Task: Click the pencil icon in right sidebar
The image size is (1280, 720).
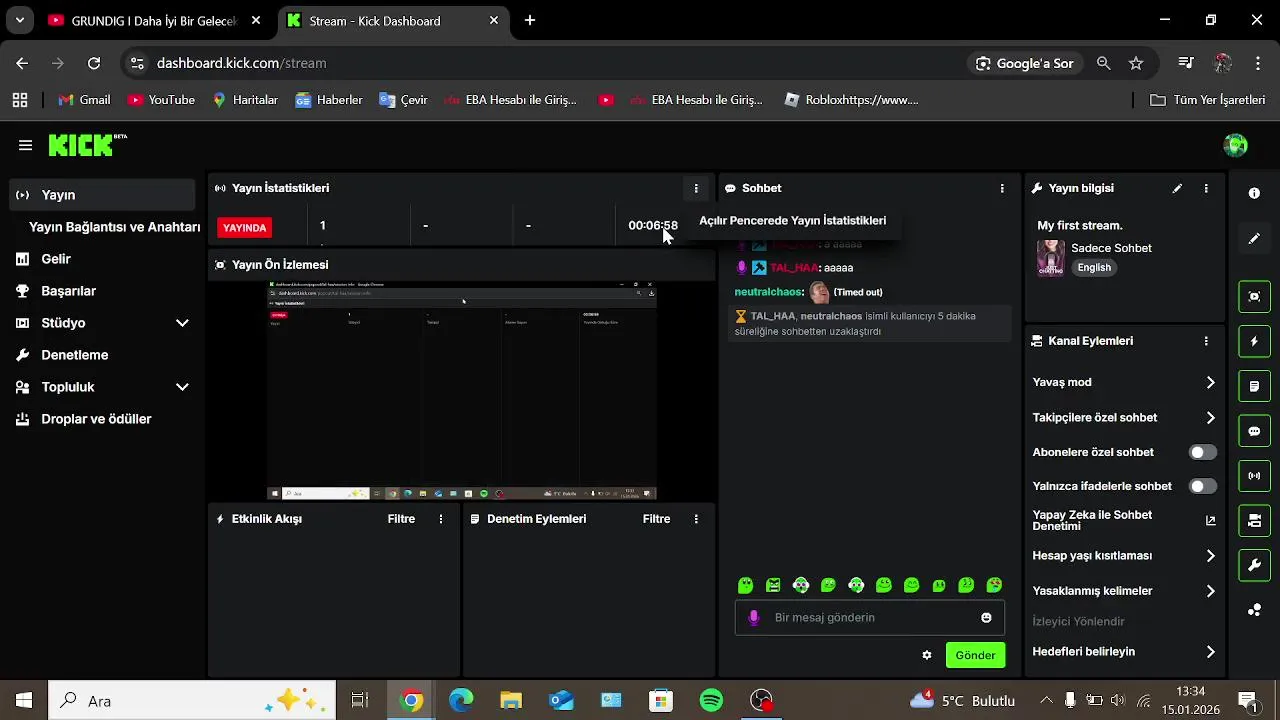Action: coord(1254,239)
